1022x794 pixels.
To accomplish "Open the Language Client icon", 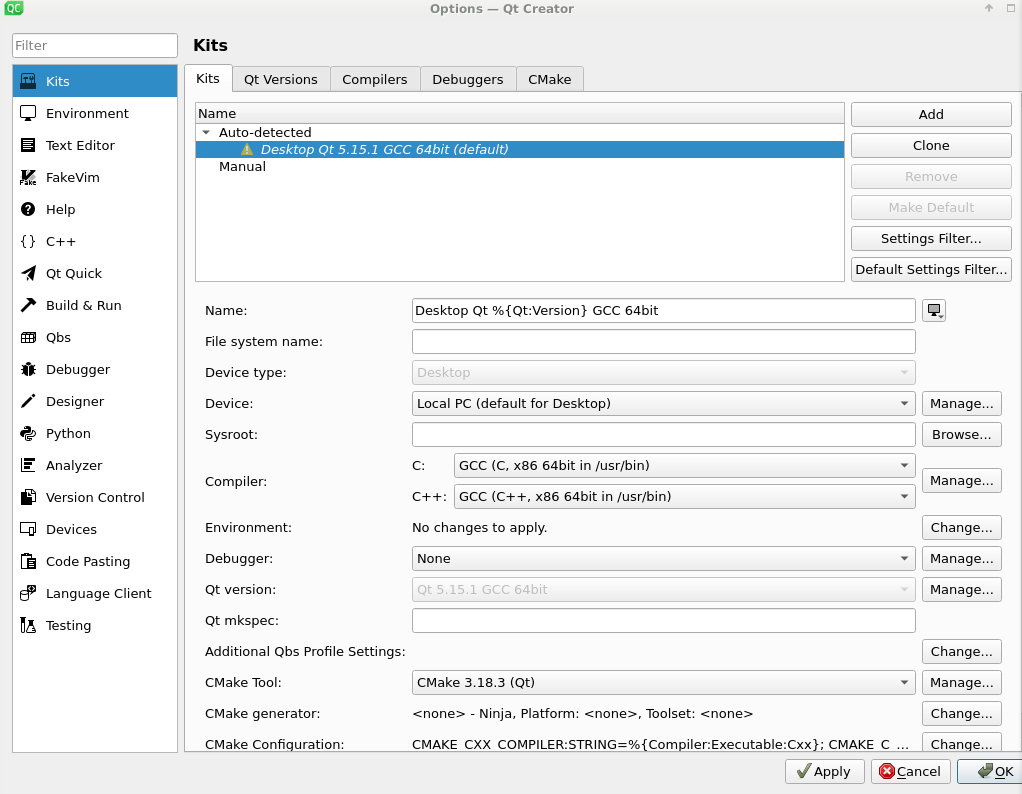I will [28, 593].
